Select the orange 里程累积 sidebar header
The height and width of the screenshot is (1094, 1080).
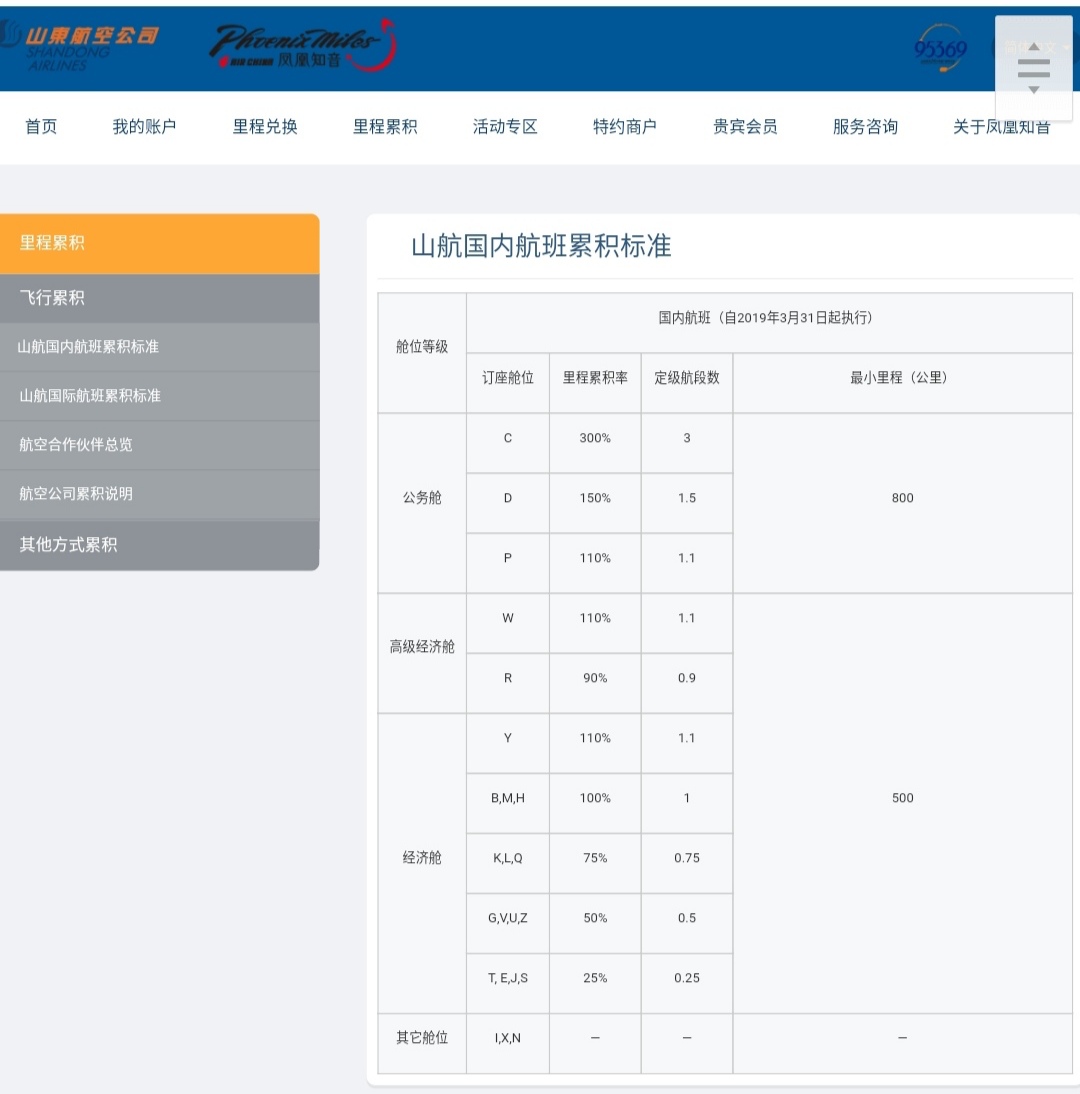click(x=160, y=243)
